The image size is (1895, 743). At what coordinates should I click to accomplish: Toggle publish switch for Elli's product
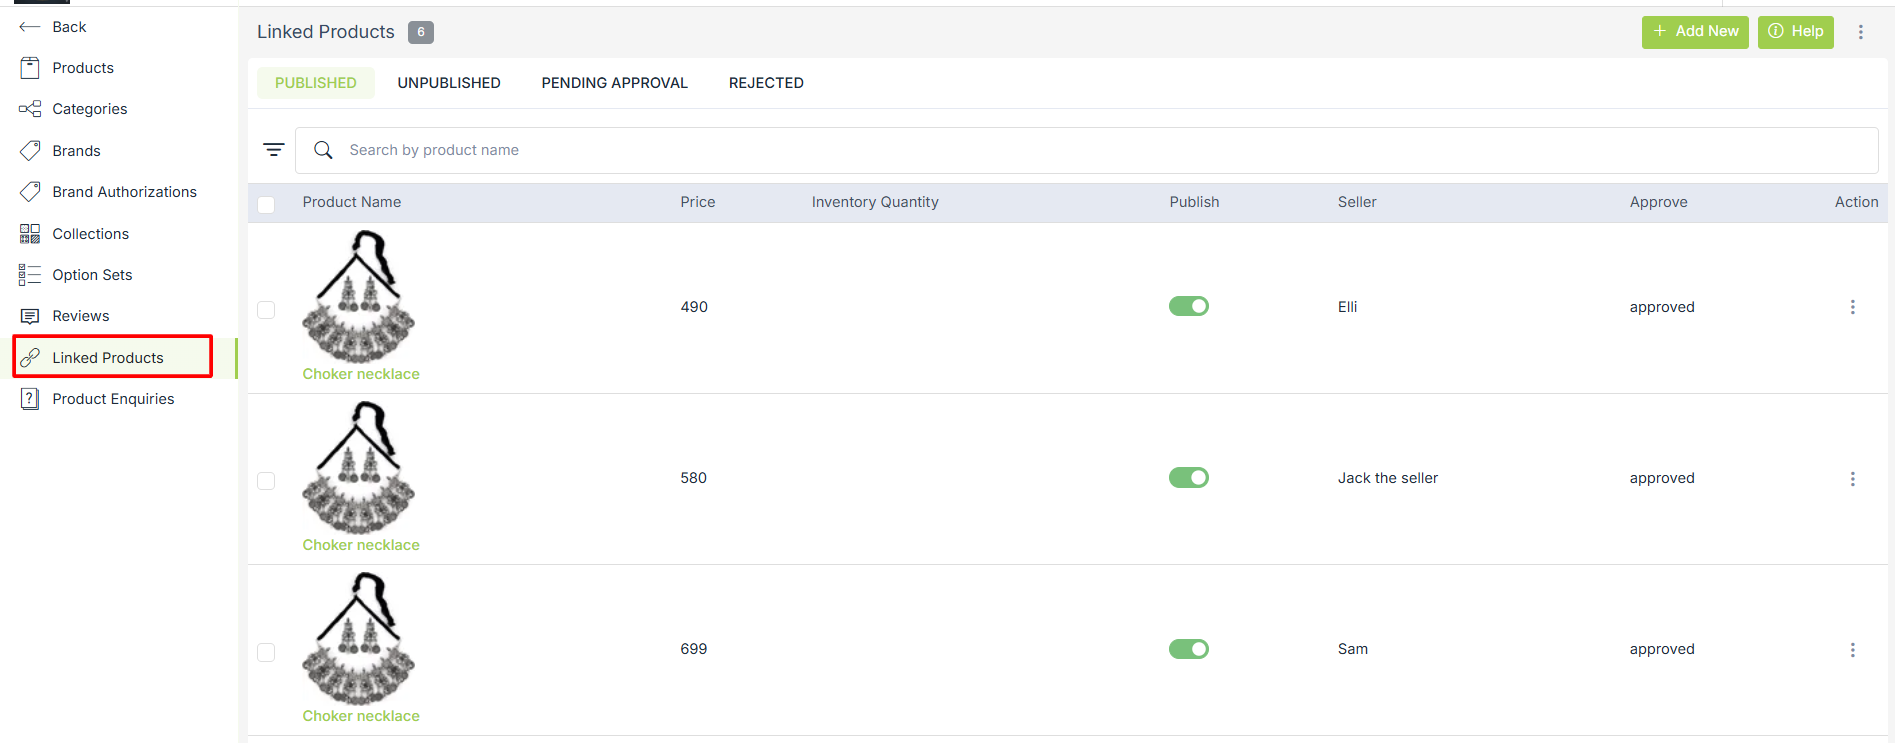point(1188,306)
